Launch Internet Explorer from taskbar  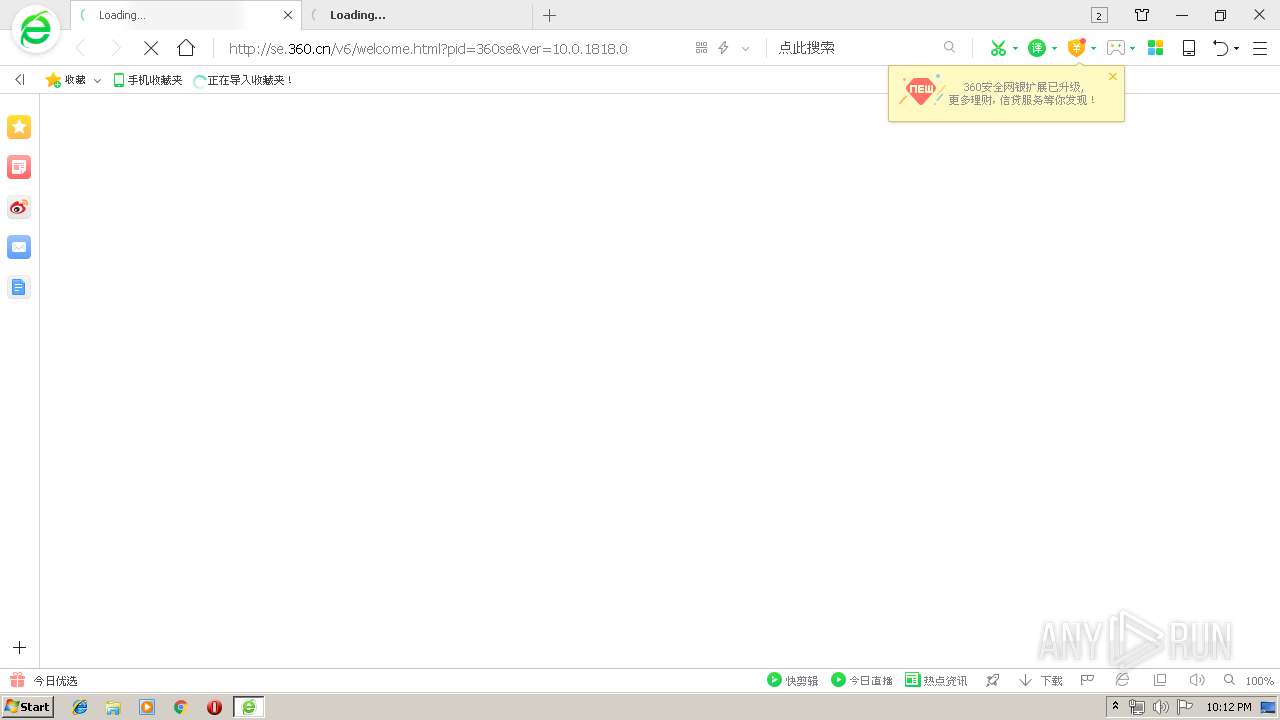[80, 707]
